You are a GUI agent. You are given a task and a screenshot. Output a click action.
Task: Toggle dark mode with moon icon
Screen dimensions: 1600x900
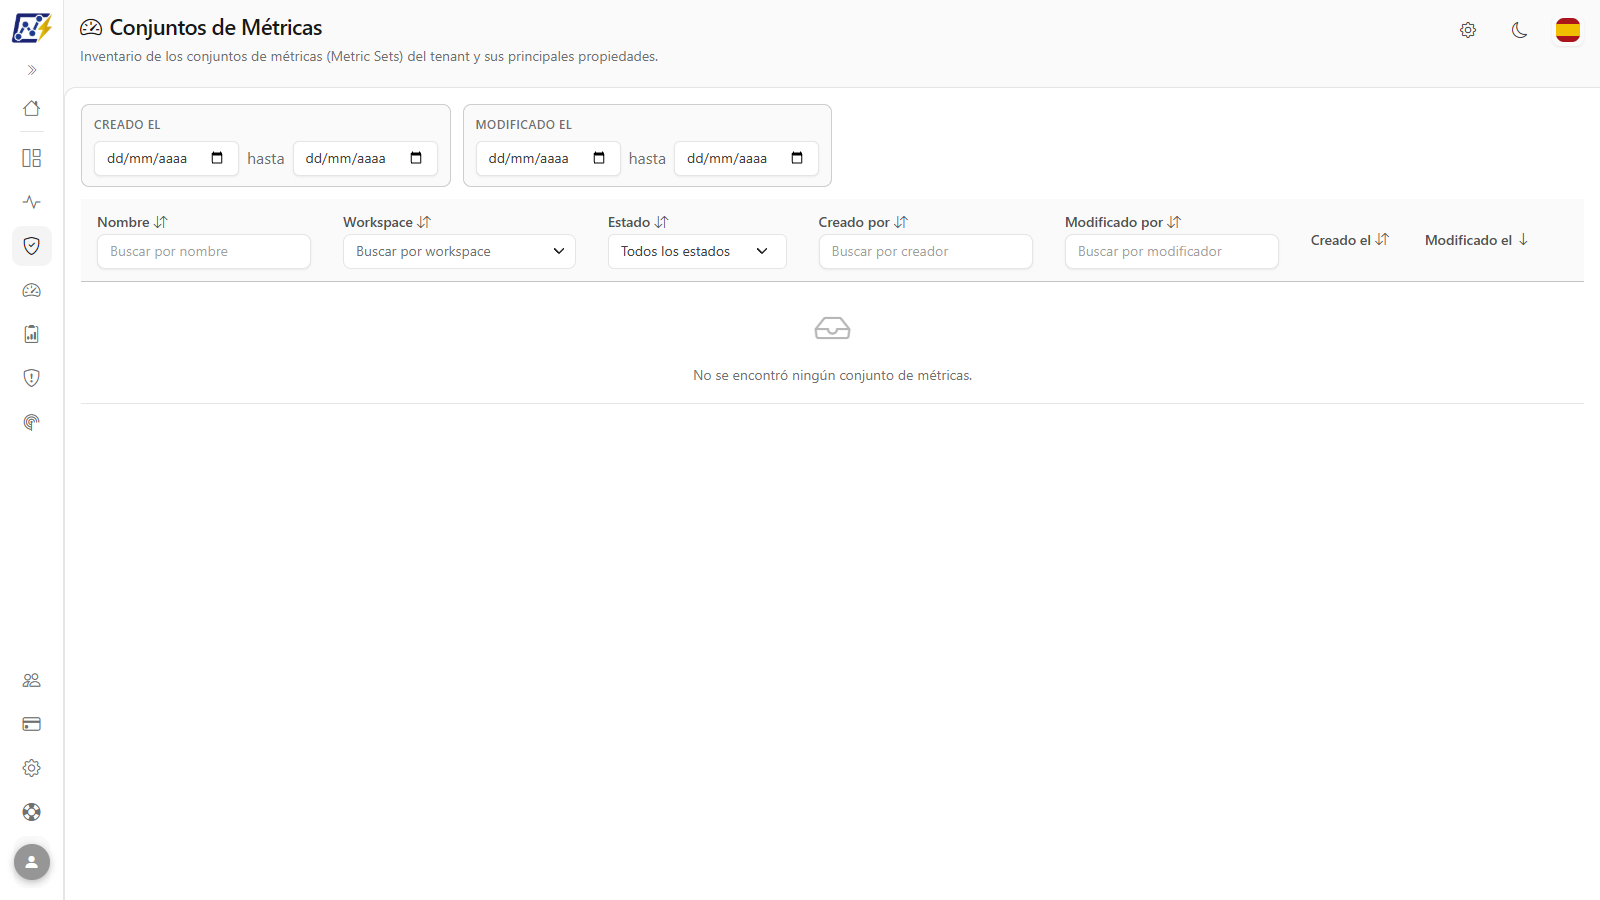tap(1520, 30)
